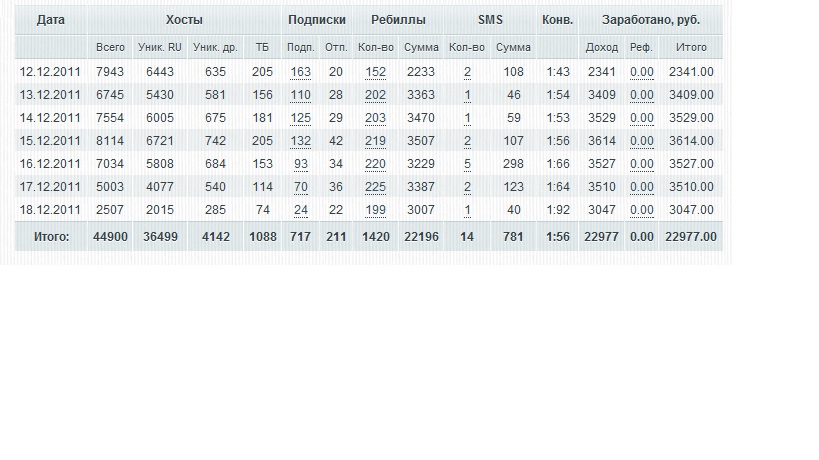Click the Конв. column header
819x460 pixels.
click(x=557, y=20)
